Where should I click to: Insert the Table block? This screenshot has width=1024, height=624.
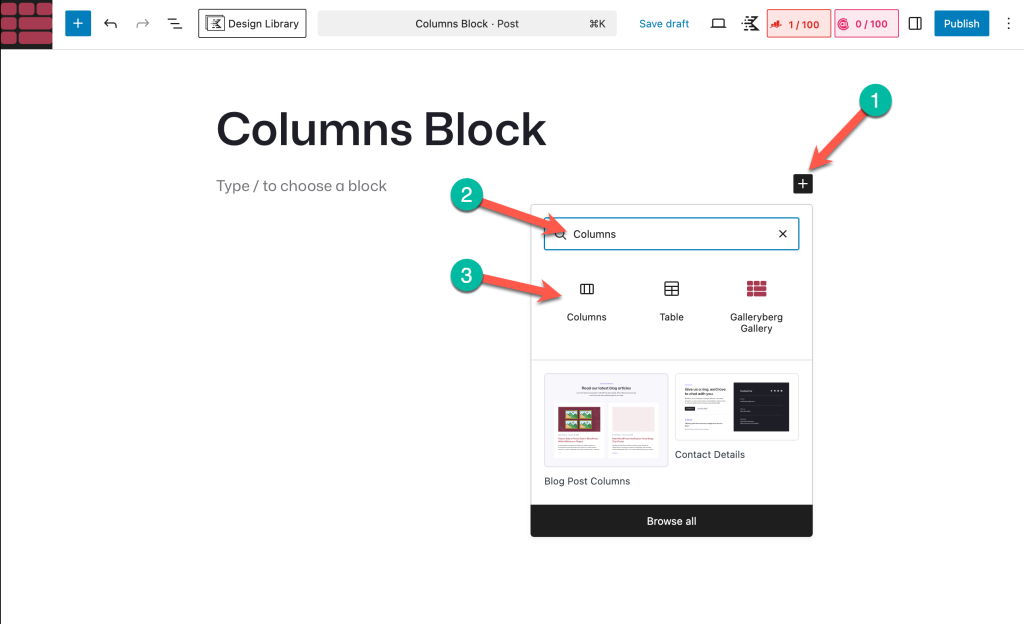coord(671,299)
